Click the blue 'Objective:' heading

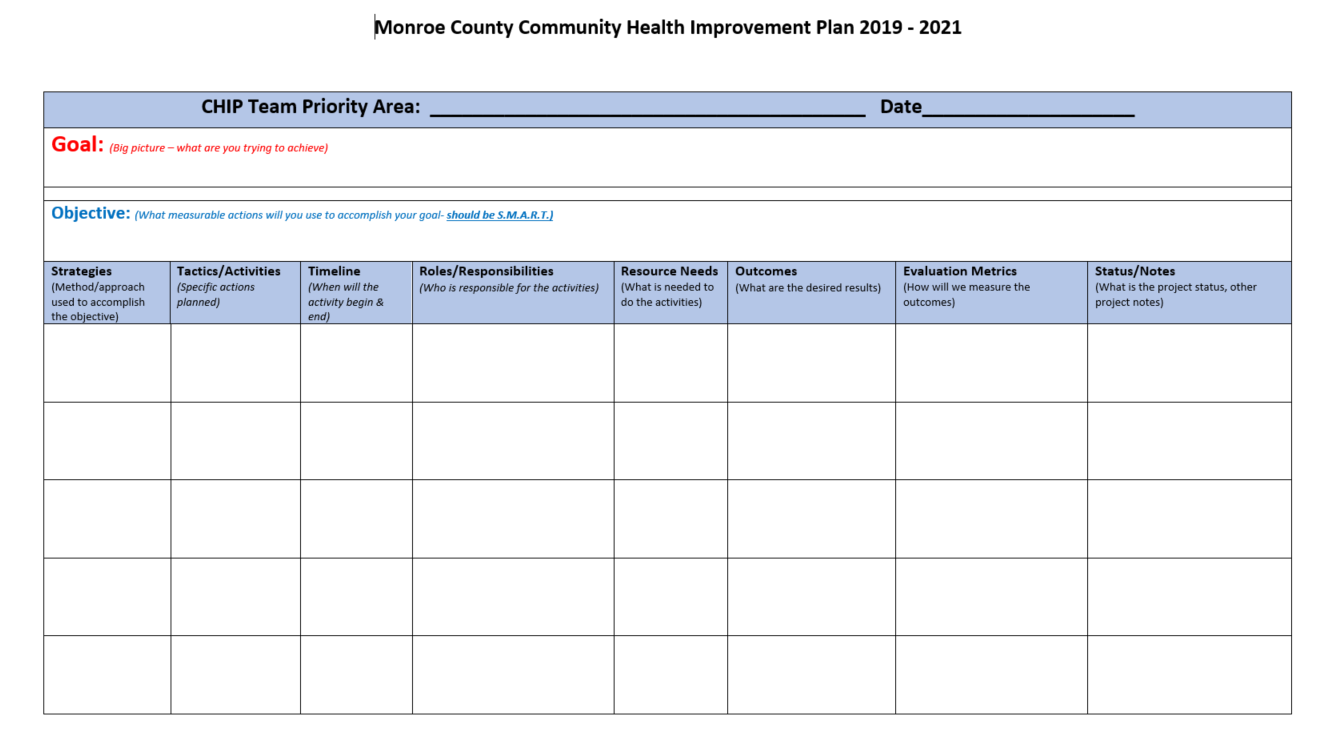(90, 213)
